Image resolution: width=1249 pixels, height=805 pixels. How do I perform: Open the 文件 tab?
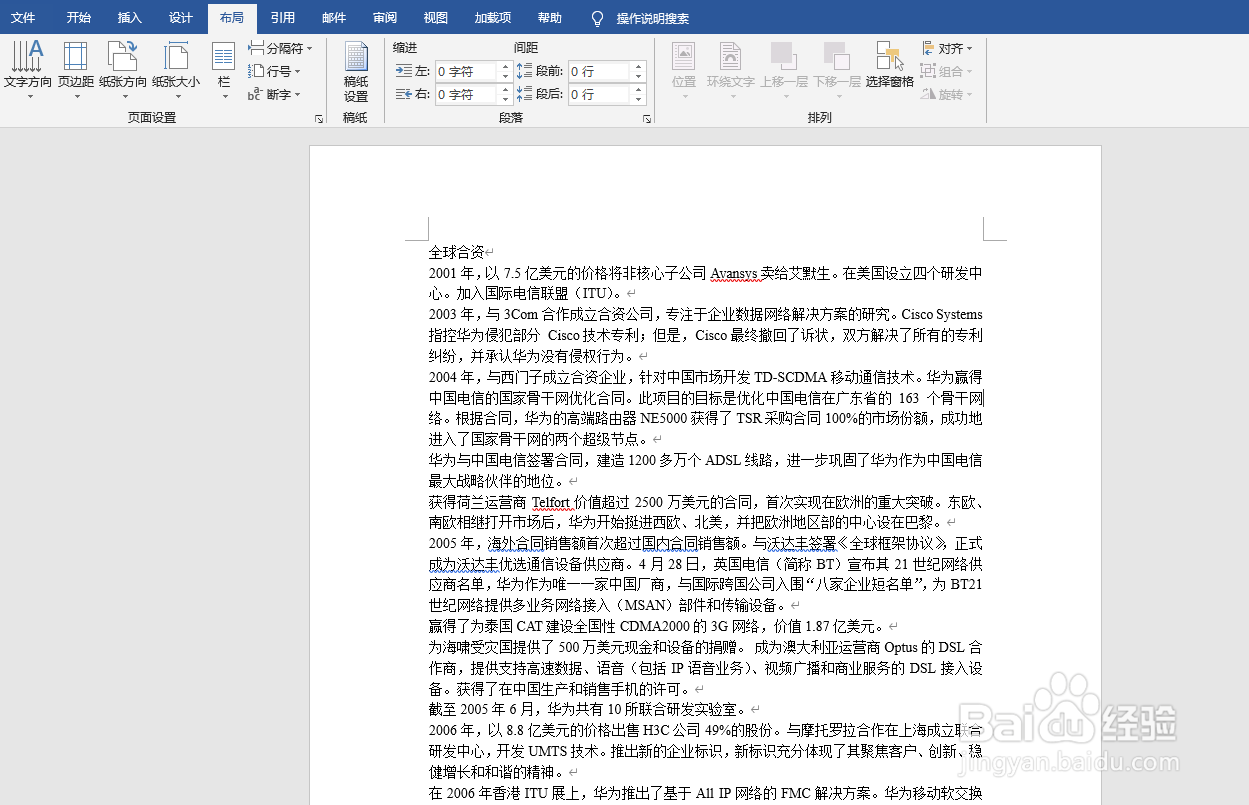click(23, 18)
